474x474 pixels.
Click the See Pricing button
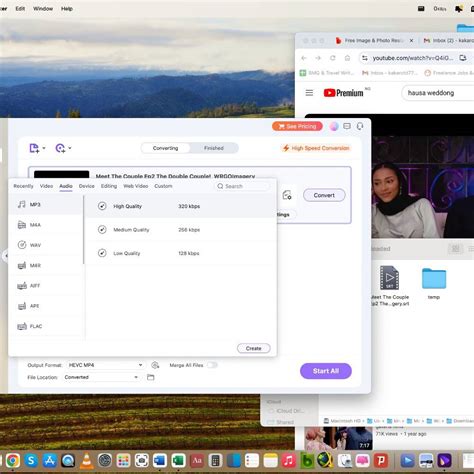[x=297, y=126]
